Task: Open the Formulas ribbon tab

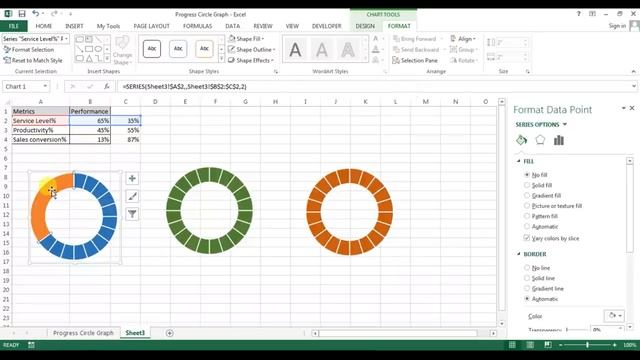Action: 198,26
